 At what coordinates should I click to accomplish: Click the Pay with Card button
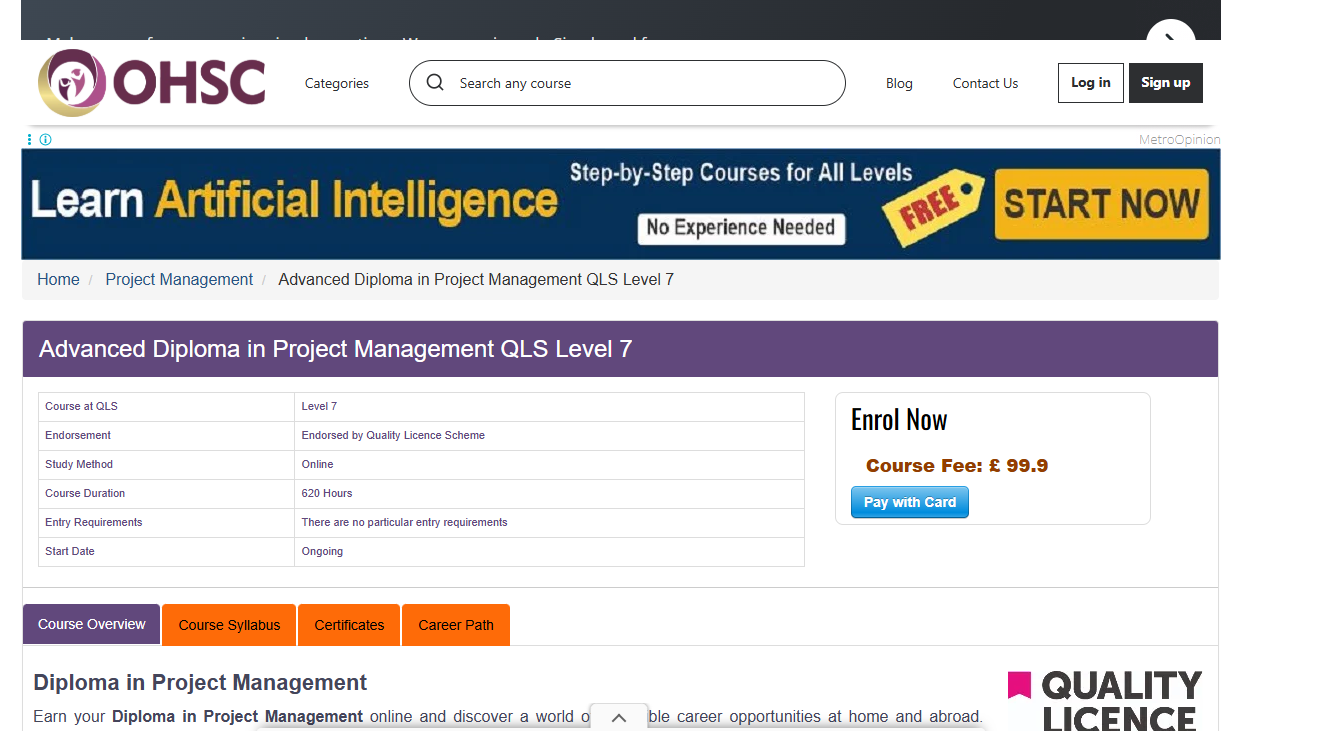click(909, 502)
